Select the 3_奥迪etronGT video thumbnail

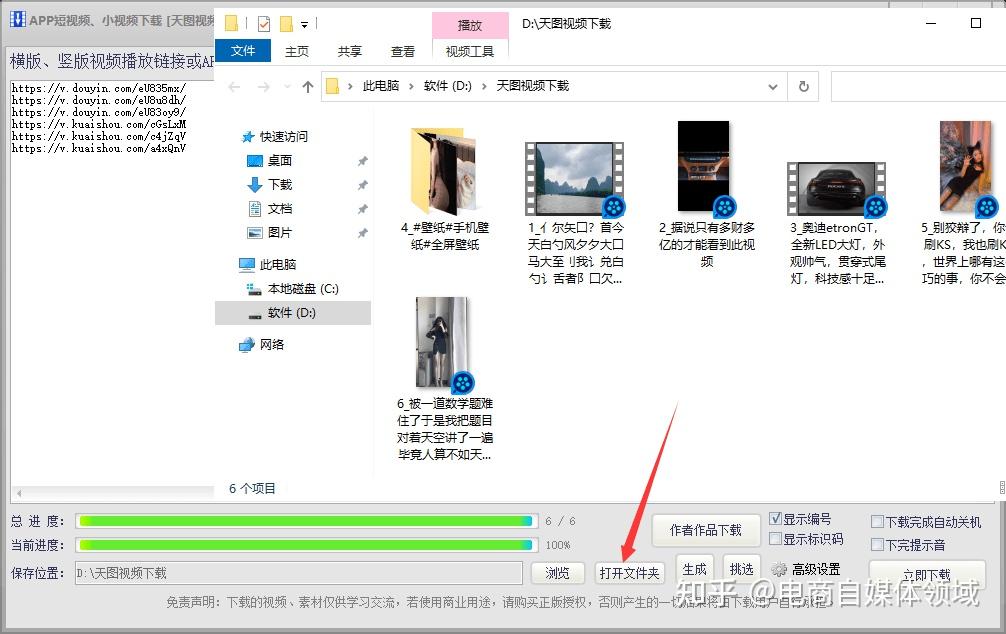point(837,189)
